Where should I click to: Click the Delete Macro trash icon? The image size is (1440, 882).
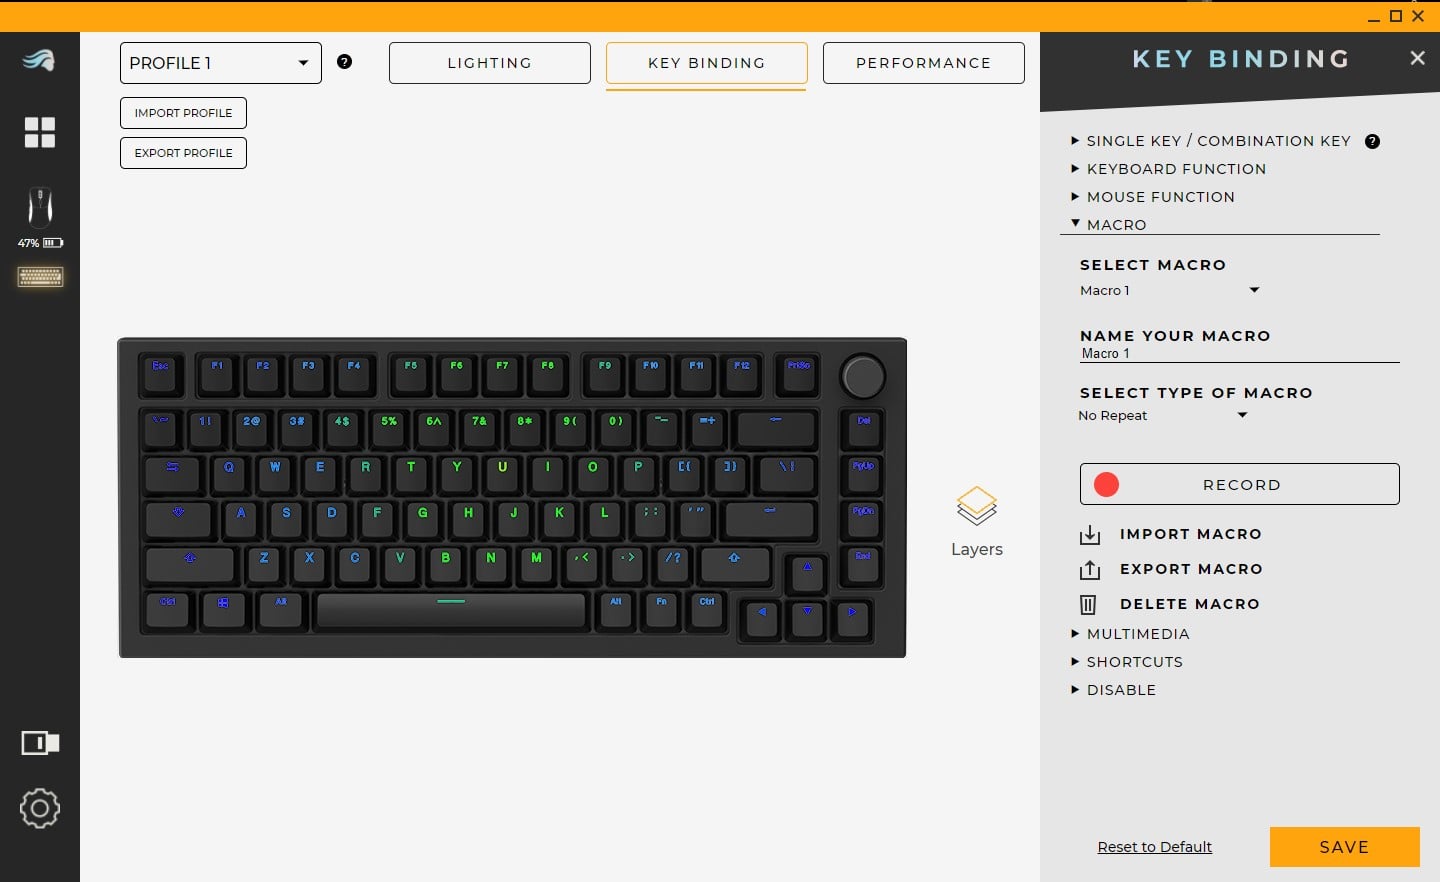point(1089,604)
